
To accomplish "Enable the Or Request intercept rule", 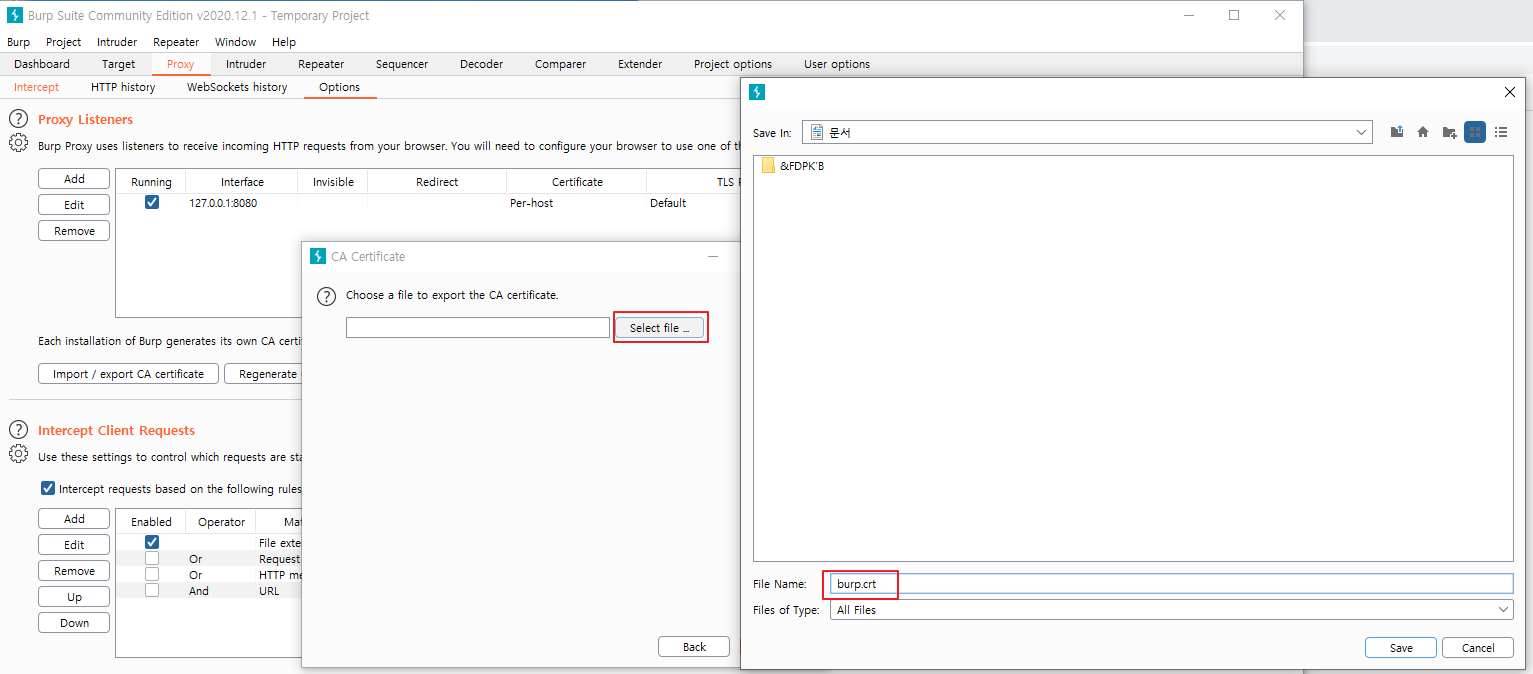I will pos(152,558).
